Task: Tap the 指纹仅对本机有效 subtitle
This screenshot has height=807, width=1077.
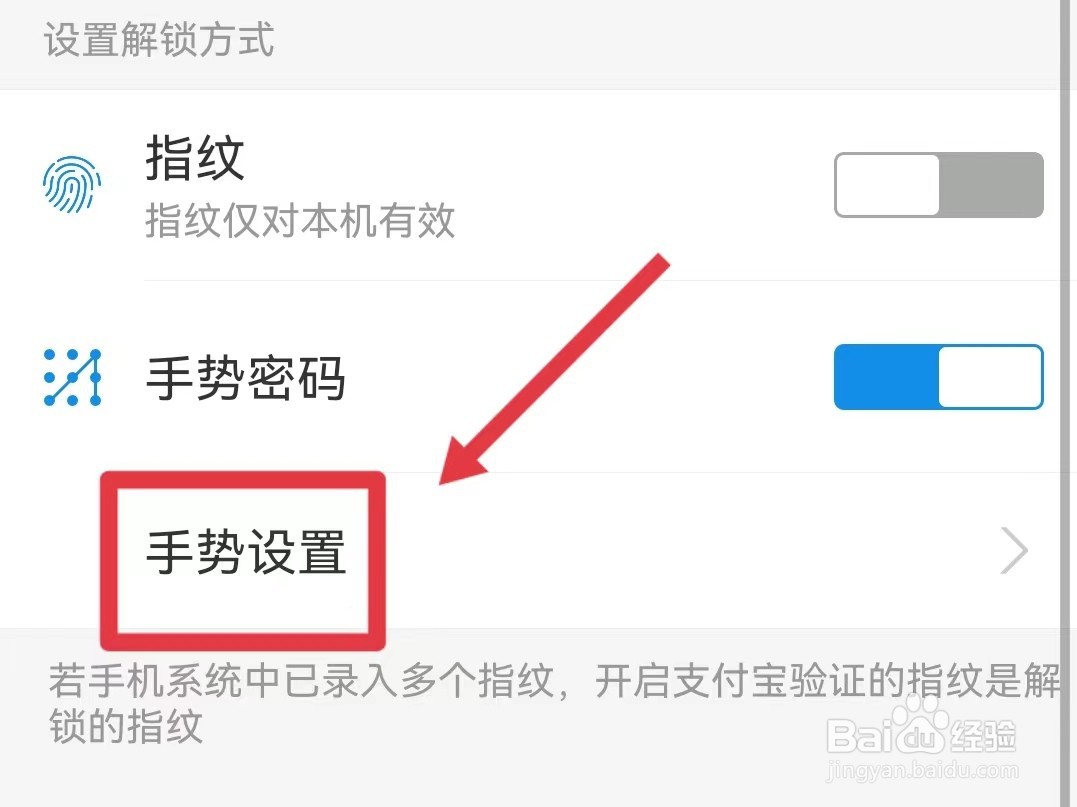Action: [x=300, y=220]
